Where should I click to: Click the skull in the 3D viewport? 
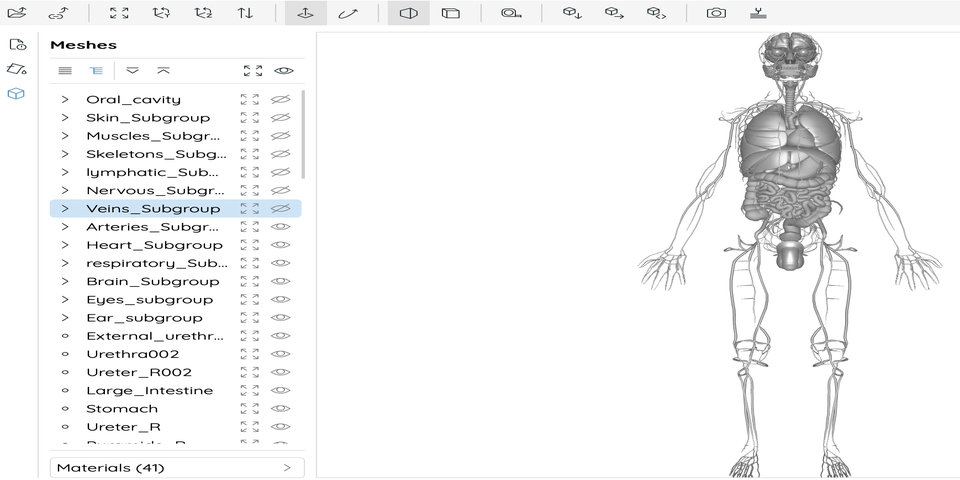(x=790, y=55)
